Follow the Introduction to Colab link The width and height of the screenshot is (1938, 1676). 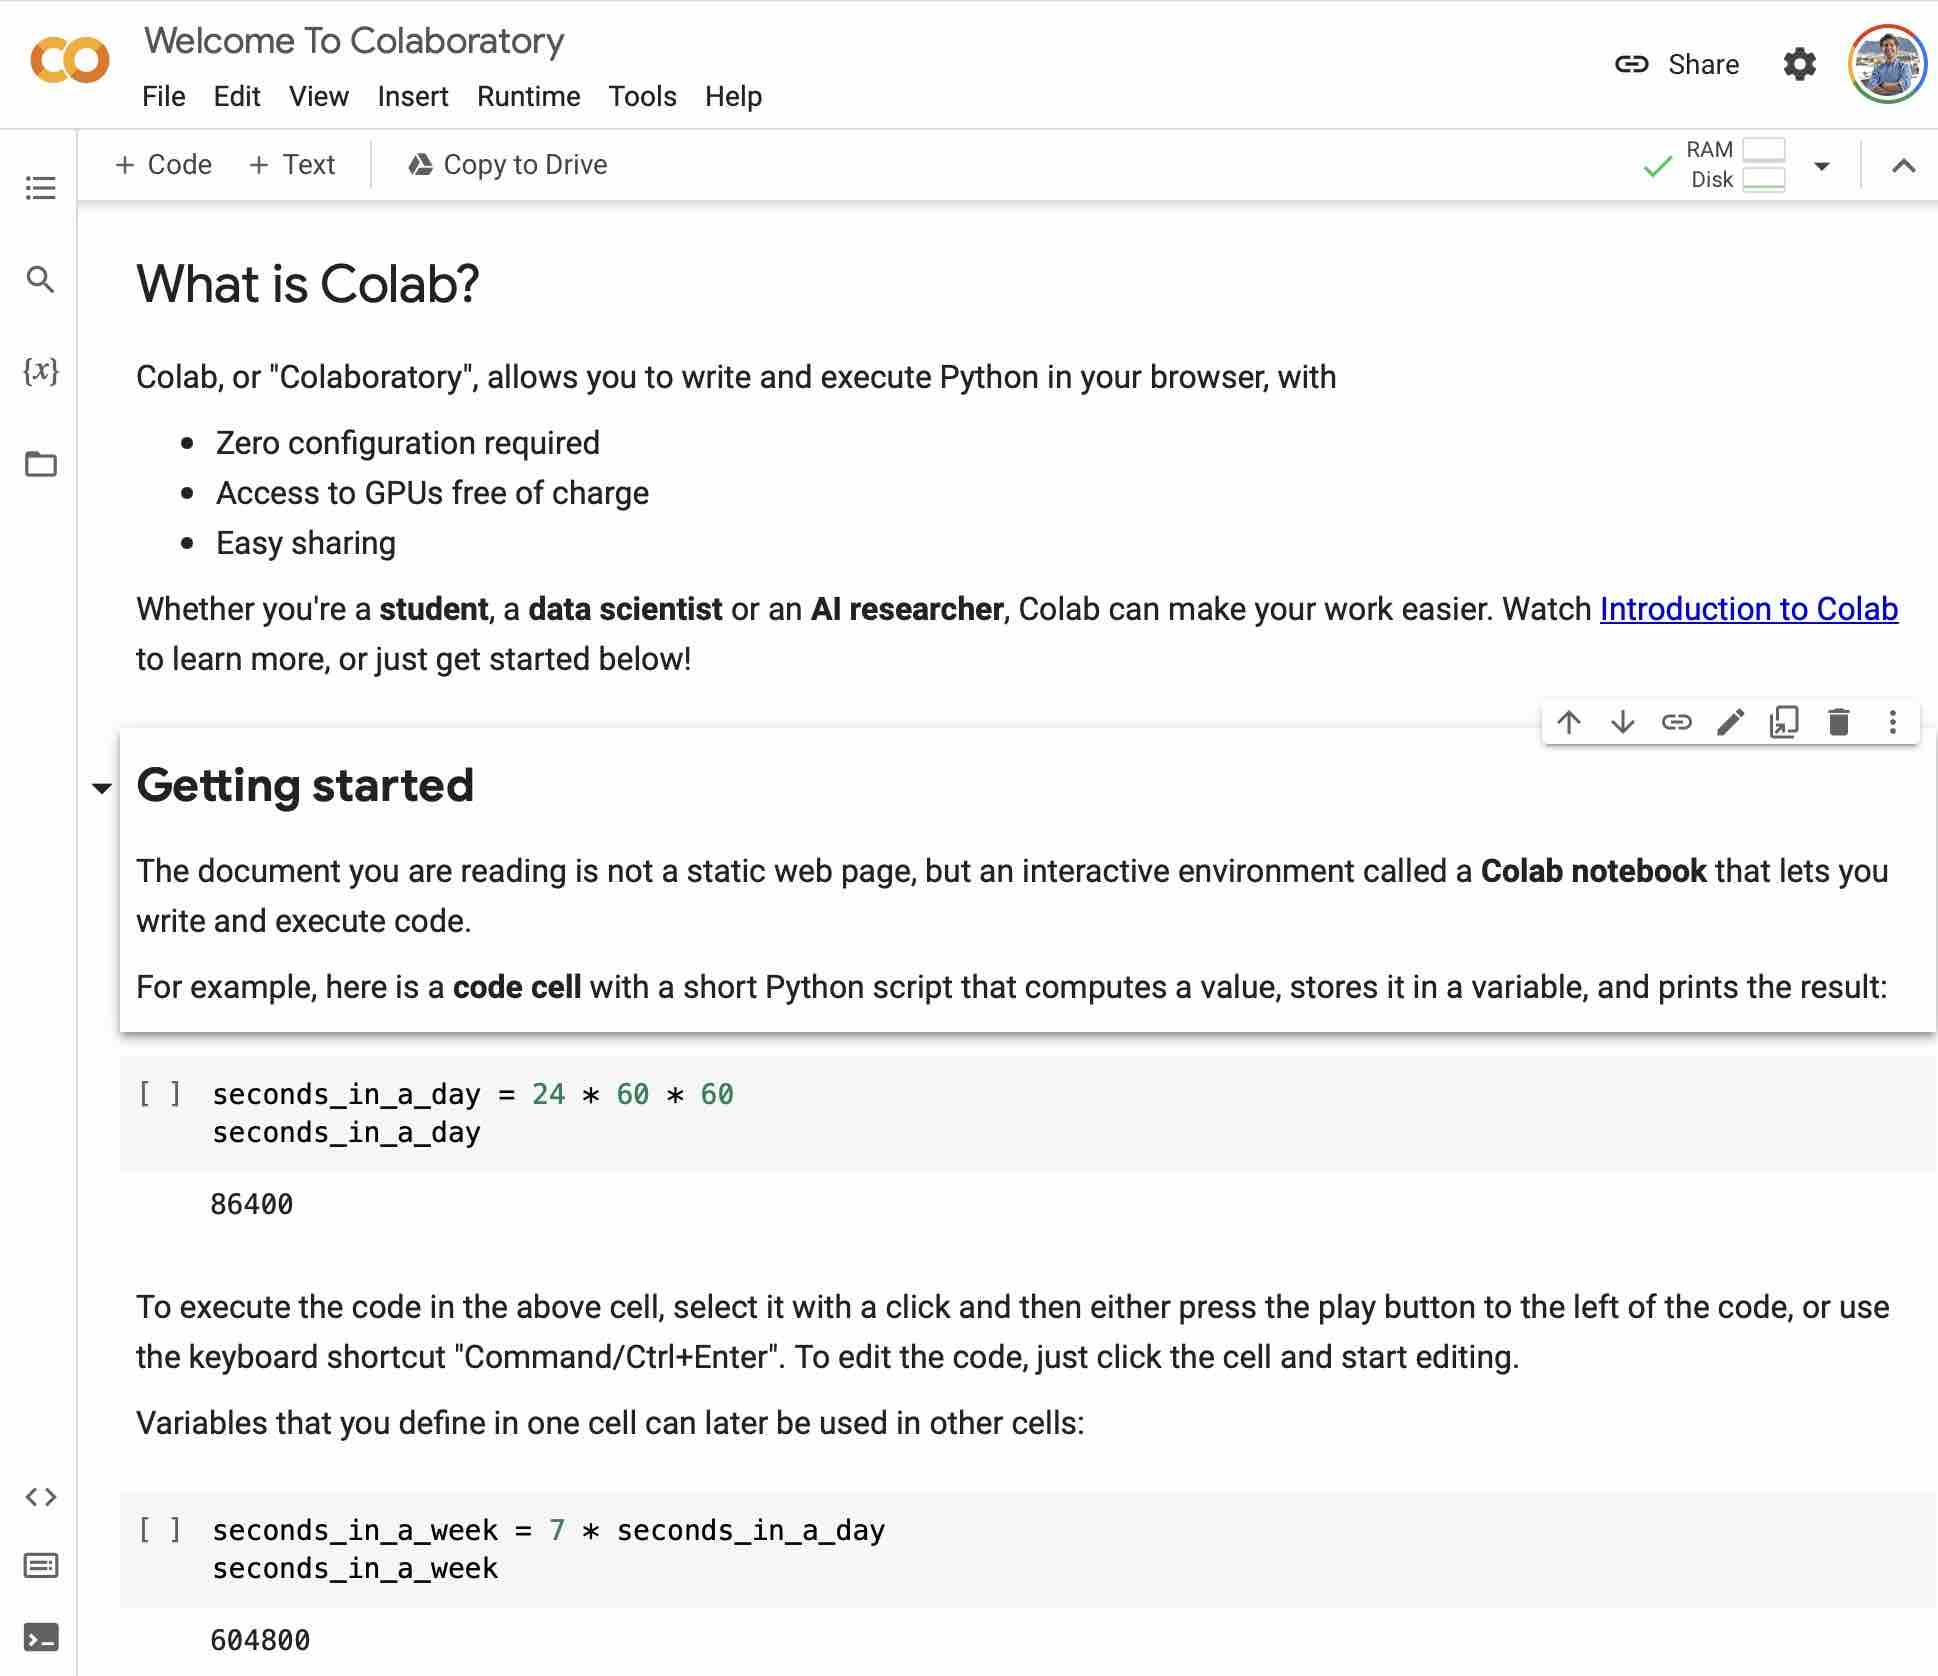point(1748,609)
